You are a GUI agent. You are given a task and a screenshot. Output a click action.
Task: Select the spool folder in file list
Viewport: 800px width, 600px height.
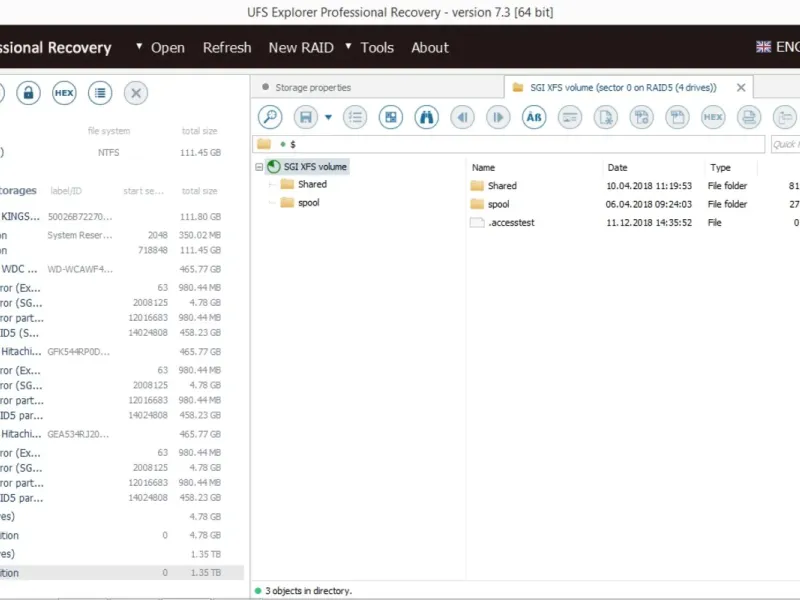(498, 204)
